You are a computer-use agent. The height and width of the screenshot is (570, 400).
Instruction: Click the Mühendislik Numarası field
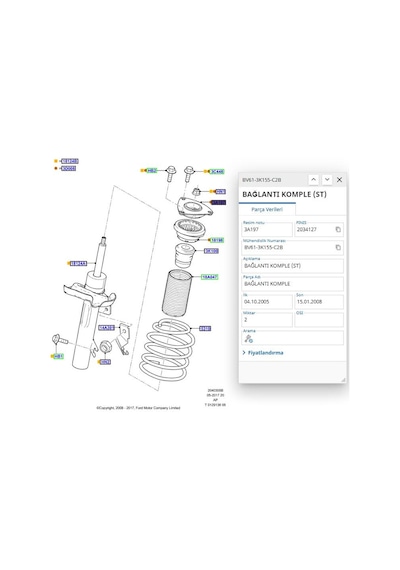(x=293, y=247)
